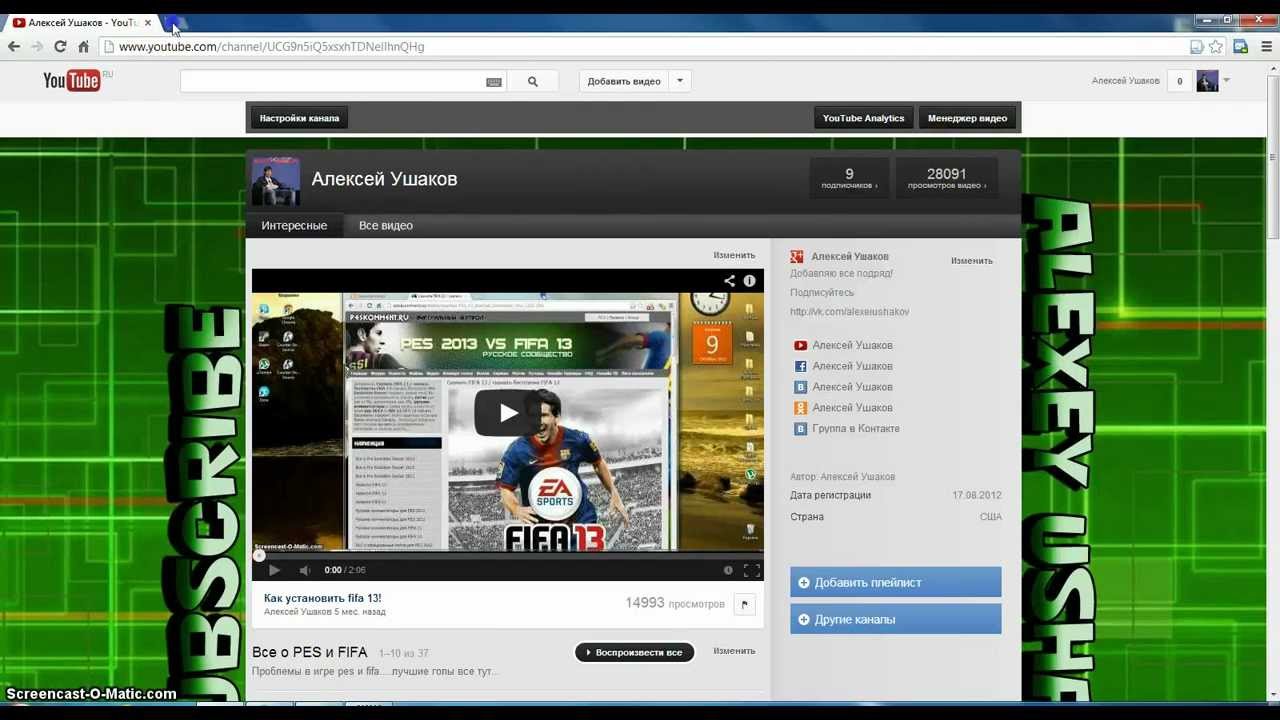
Task: Click the YouTube logo
Action: point(72,81)
